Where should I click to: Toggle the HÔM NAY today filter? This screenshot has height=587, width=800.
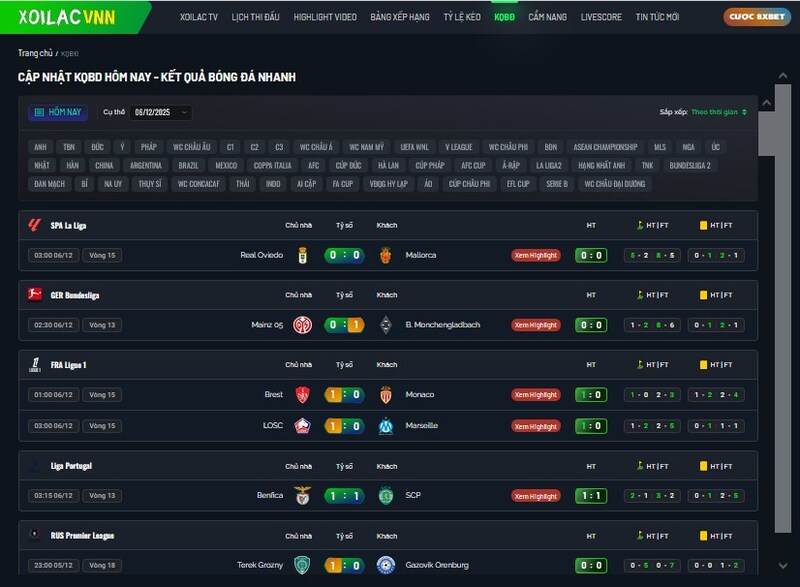pos(58,113)
